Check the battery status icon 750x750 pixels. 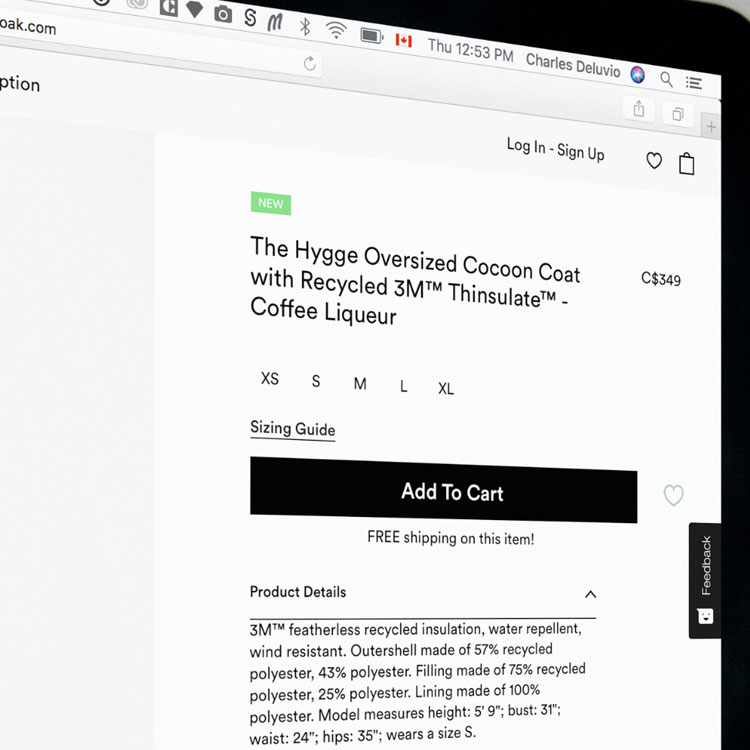(x=372, y=36)
